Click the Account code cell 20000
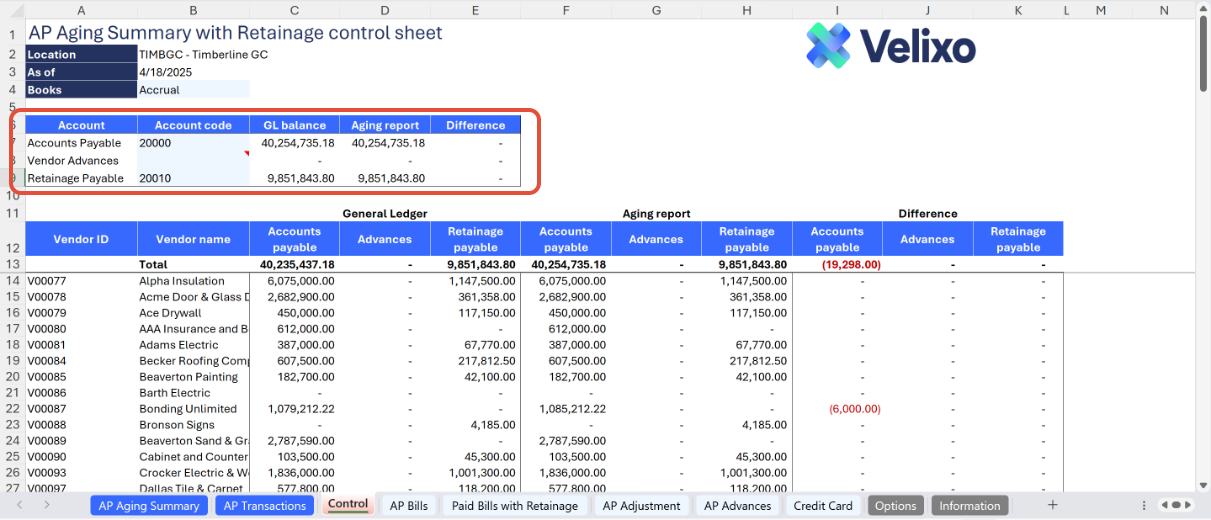The height and width of the screenshot is (520, 1211). 193,143
